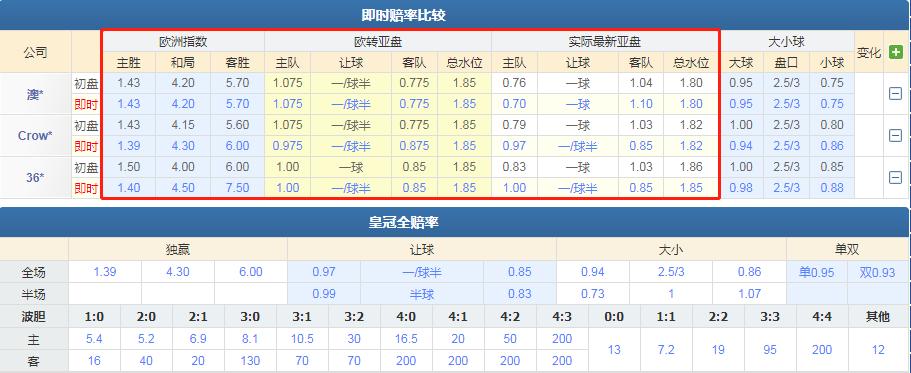Image resolution: width=911 pixels, height=373 pixels.
Task: Click 0.83 handicap odds in 半场 row
Action: (519, 294)
